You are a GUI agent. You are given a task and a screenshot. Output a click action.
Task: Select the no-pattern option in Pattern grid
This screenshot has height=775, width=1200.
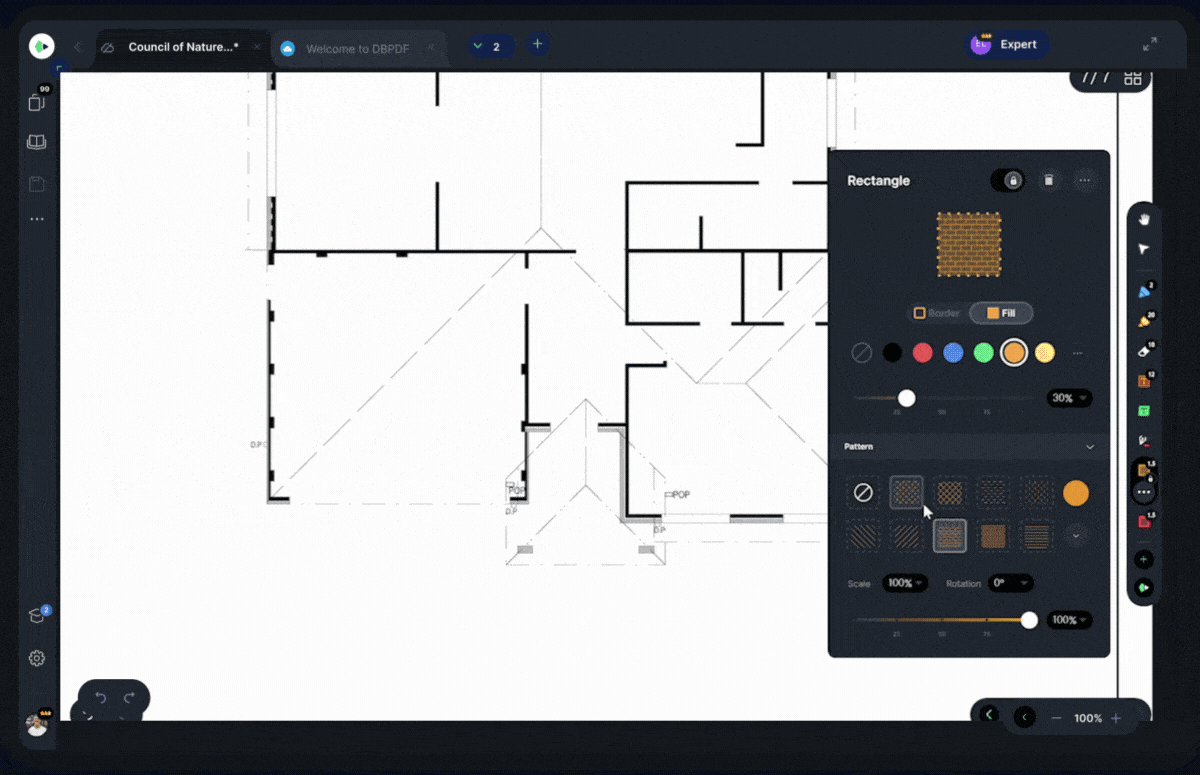tap(863, 493)
